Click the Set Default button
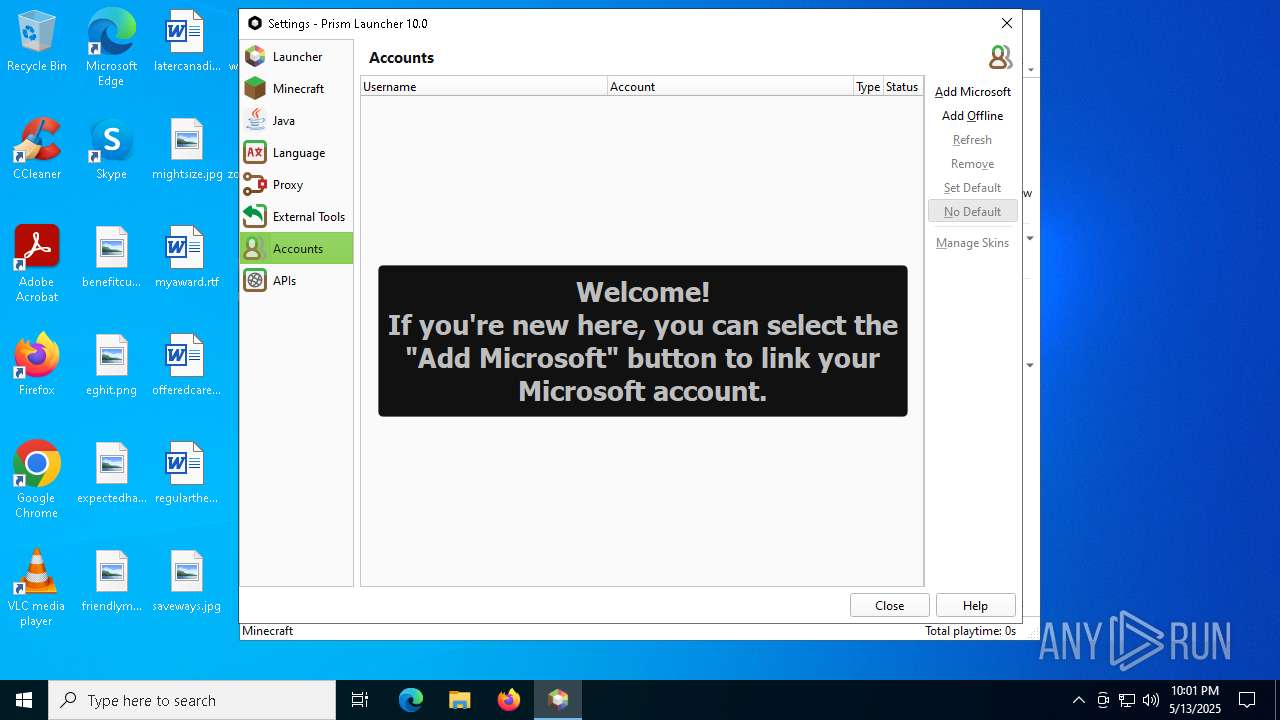This screenshot has height=720, width=1280. click(x=972, y=187)
